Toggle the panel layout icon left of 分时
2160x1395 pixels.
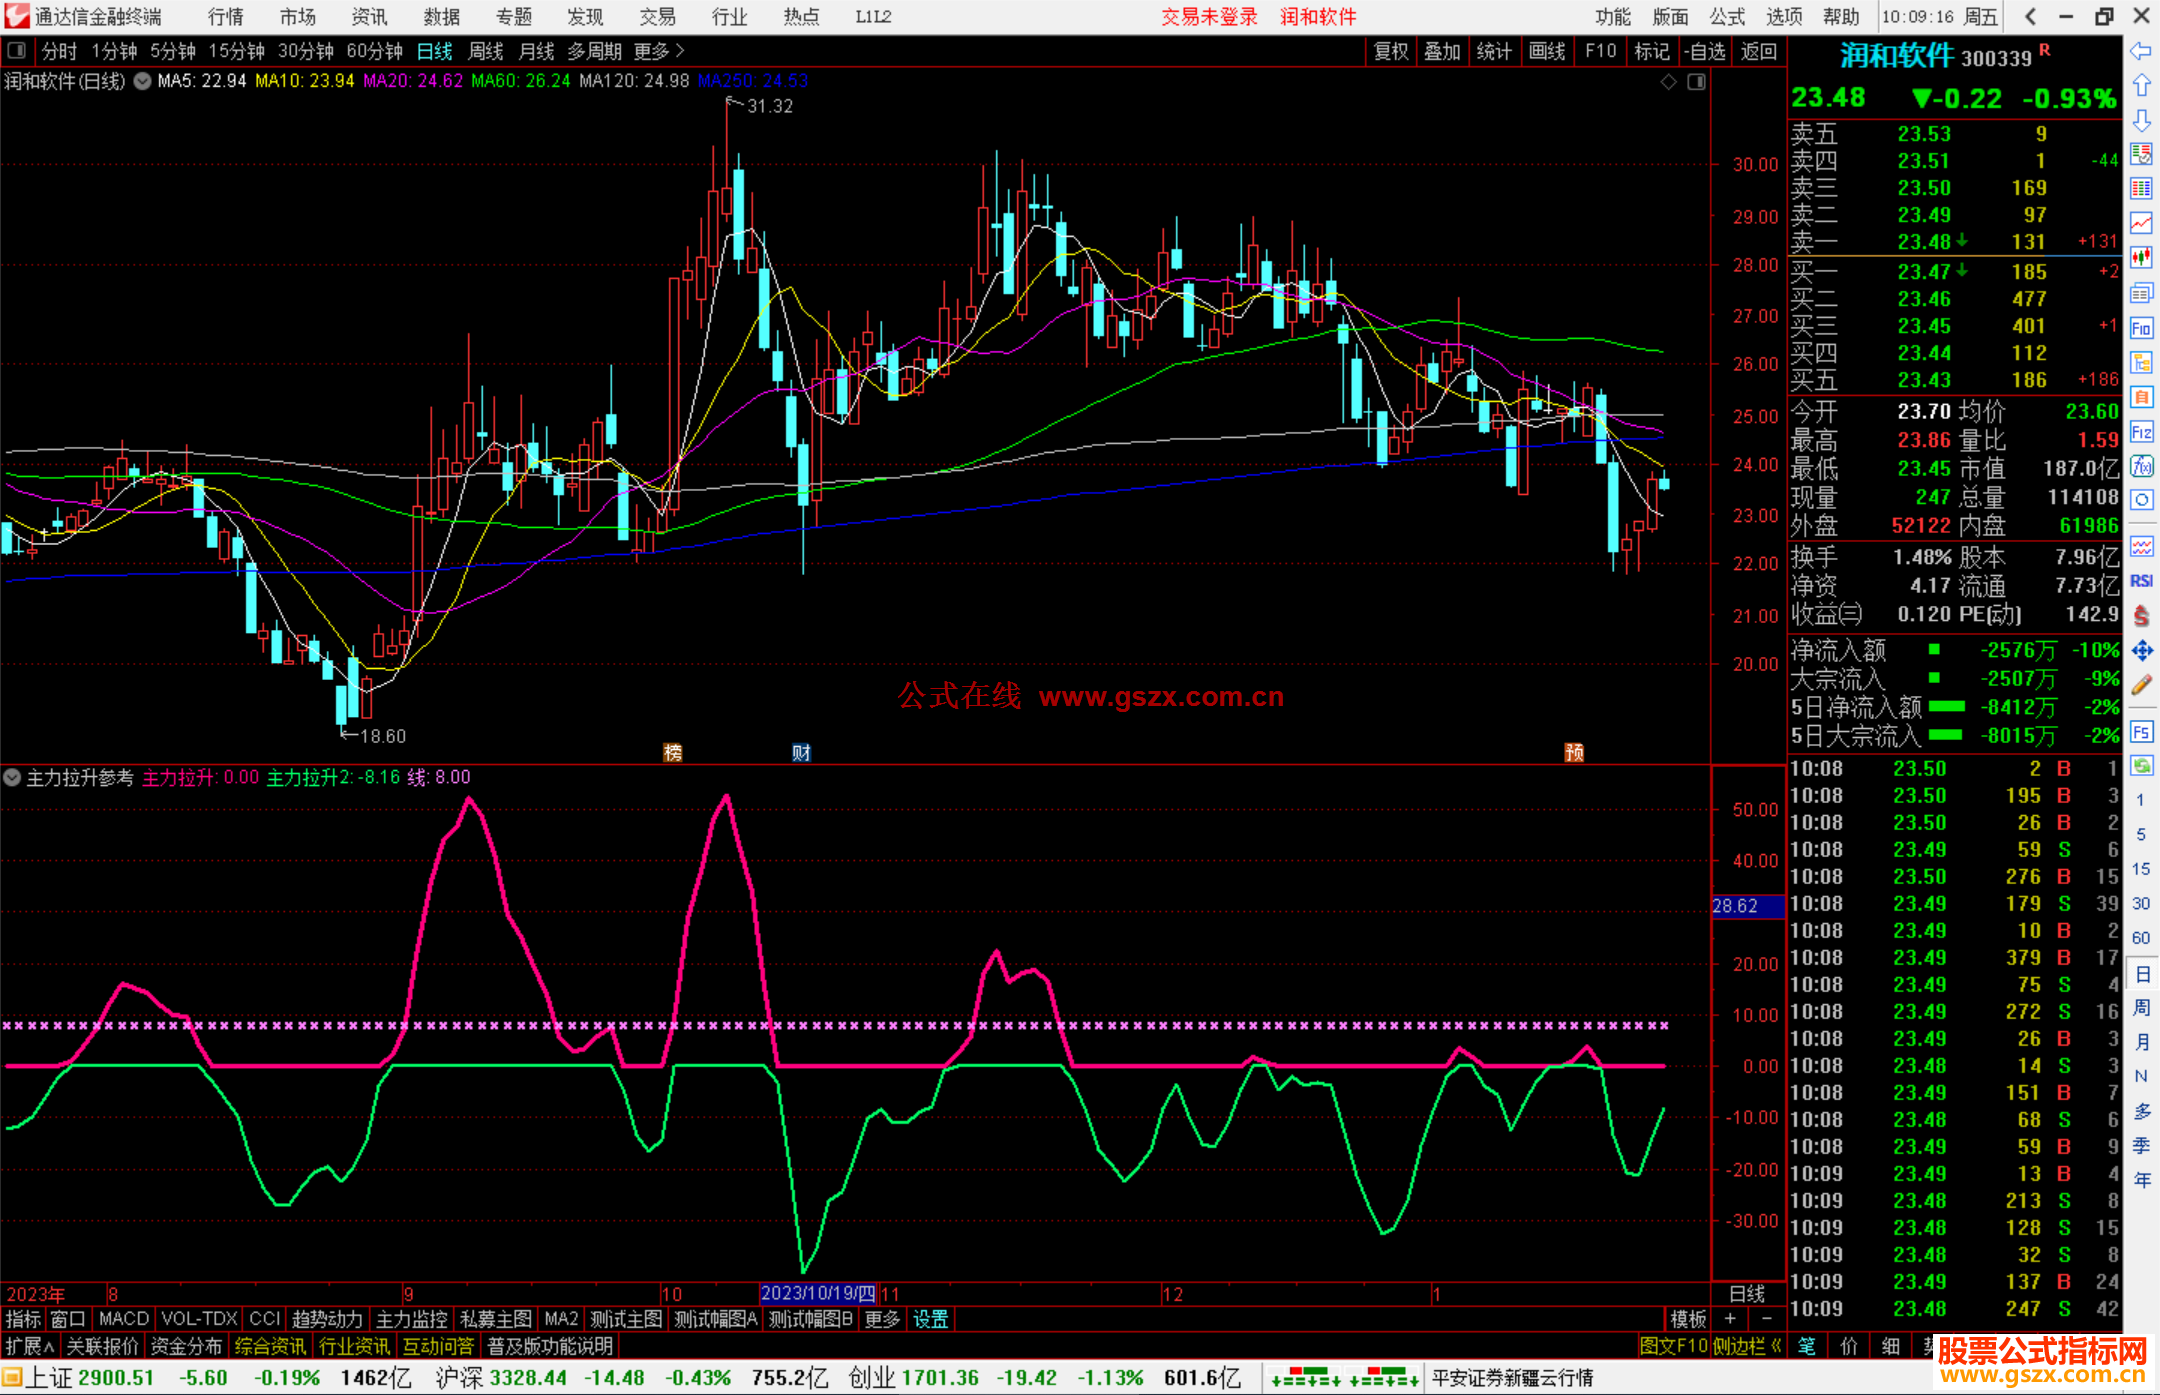17,51
